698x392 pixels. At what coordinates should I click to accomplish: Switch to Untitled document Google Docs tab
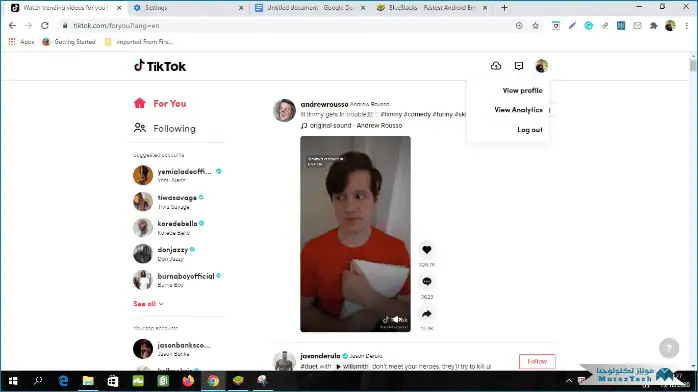tap(310, 8)
